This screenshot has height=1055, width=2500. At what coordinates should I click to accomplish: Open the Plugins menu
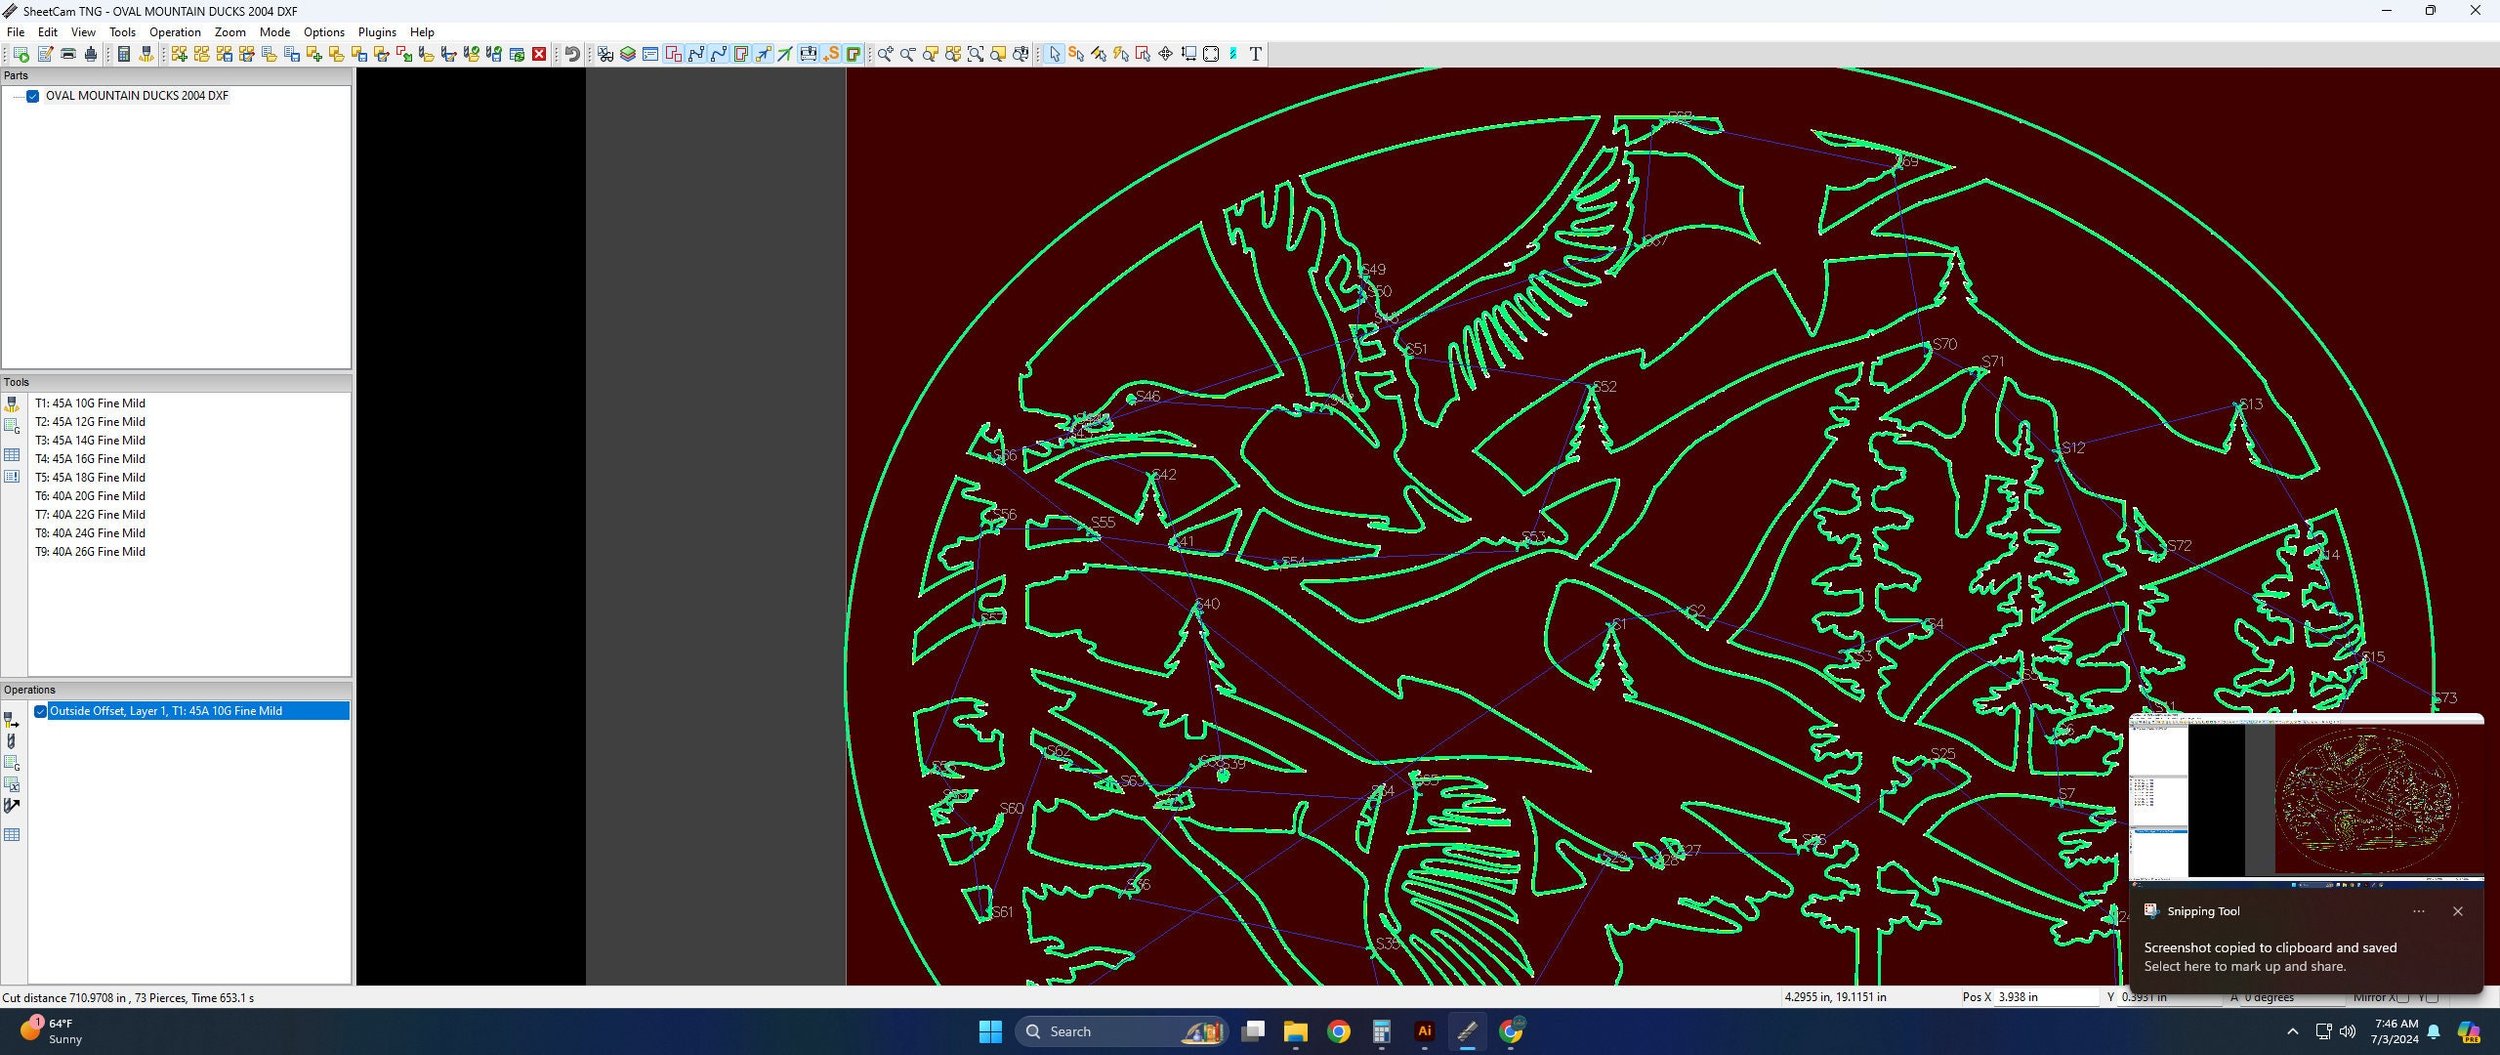pyautogui.click(x=377, y=32)
